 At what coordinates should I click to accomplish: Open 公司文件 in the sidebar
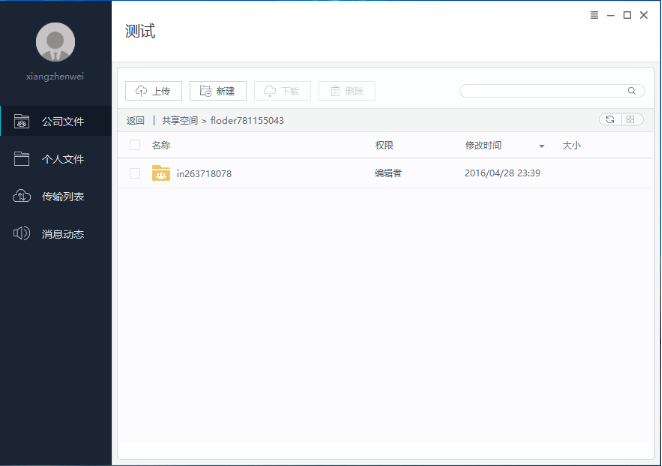tap(62, 122)
